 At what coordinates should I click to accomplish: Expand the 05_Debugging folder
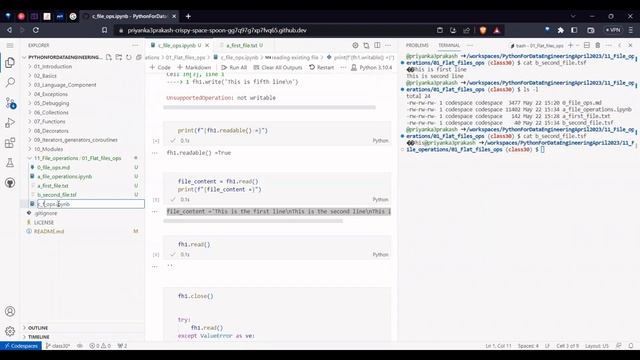point(51,103)
